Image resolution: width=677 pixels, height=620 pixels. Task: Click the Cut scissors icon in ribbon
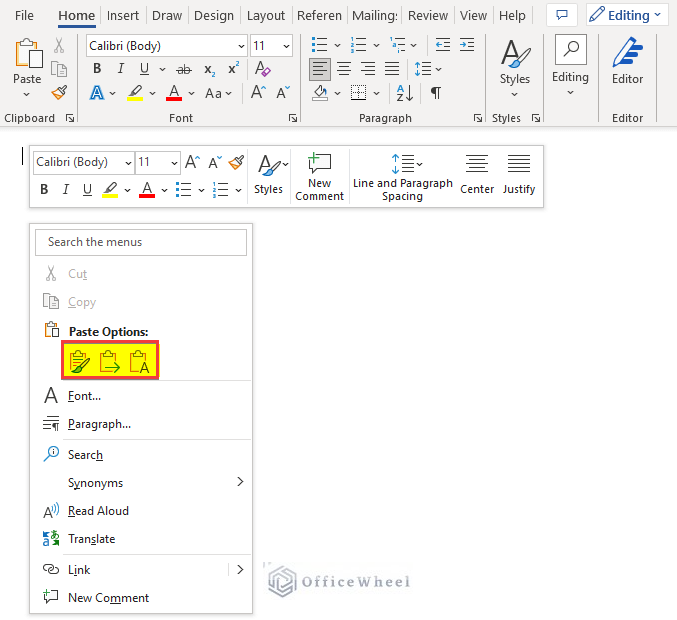click(59, 45)
